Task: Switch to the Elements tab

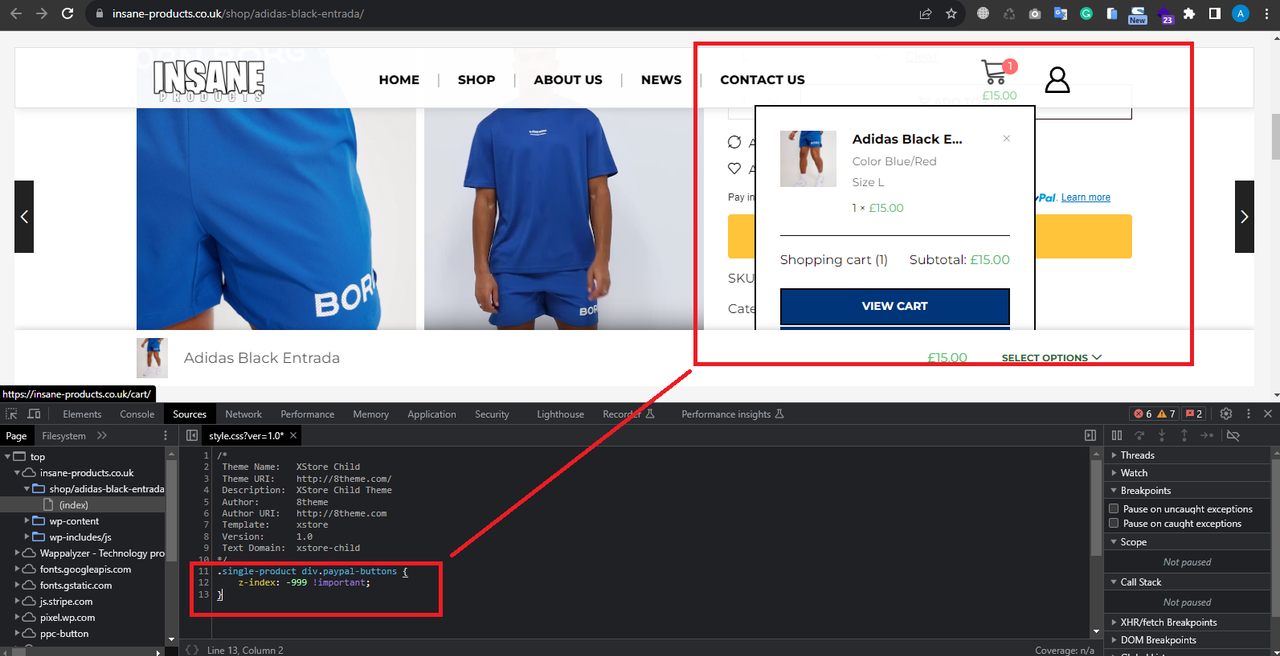Action: [82, 414]
